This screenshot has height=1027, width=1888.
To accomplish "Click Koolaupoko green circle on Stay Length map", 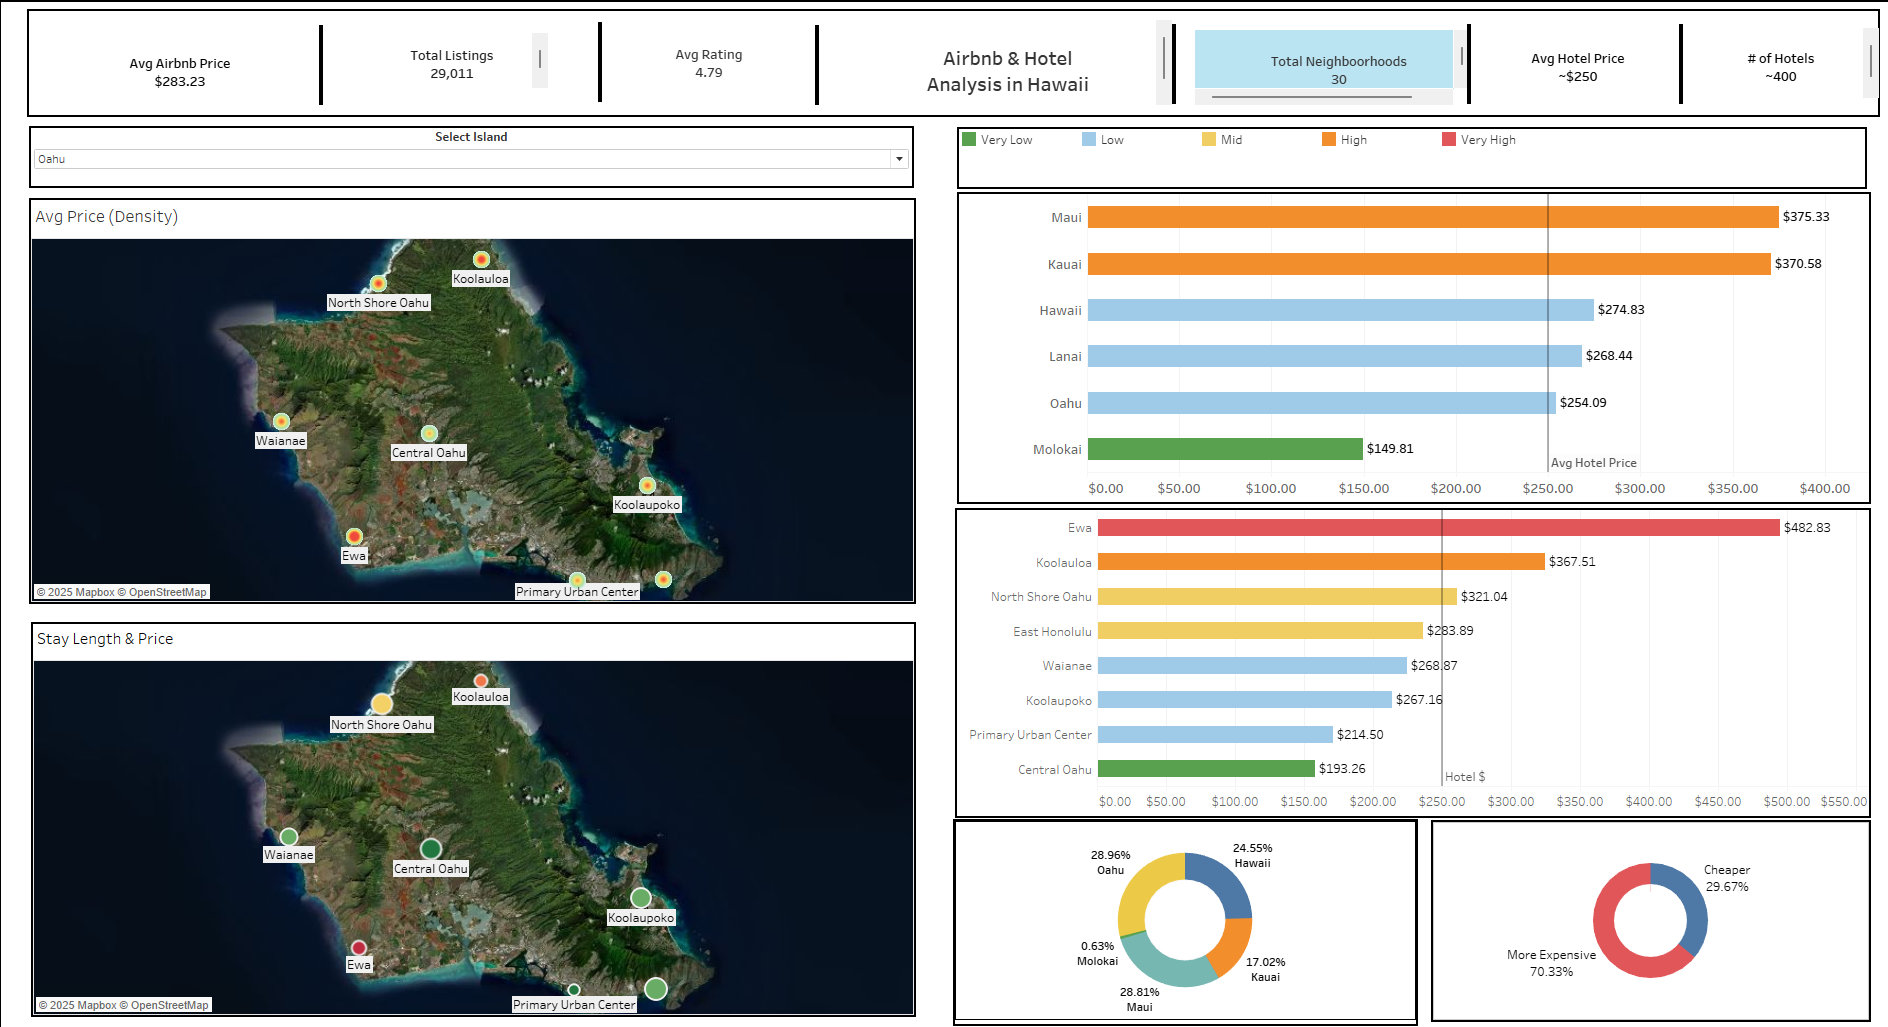I will [641, 898].
